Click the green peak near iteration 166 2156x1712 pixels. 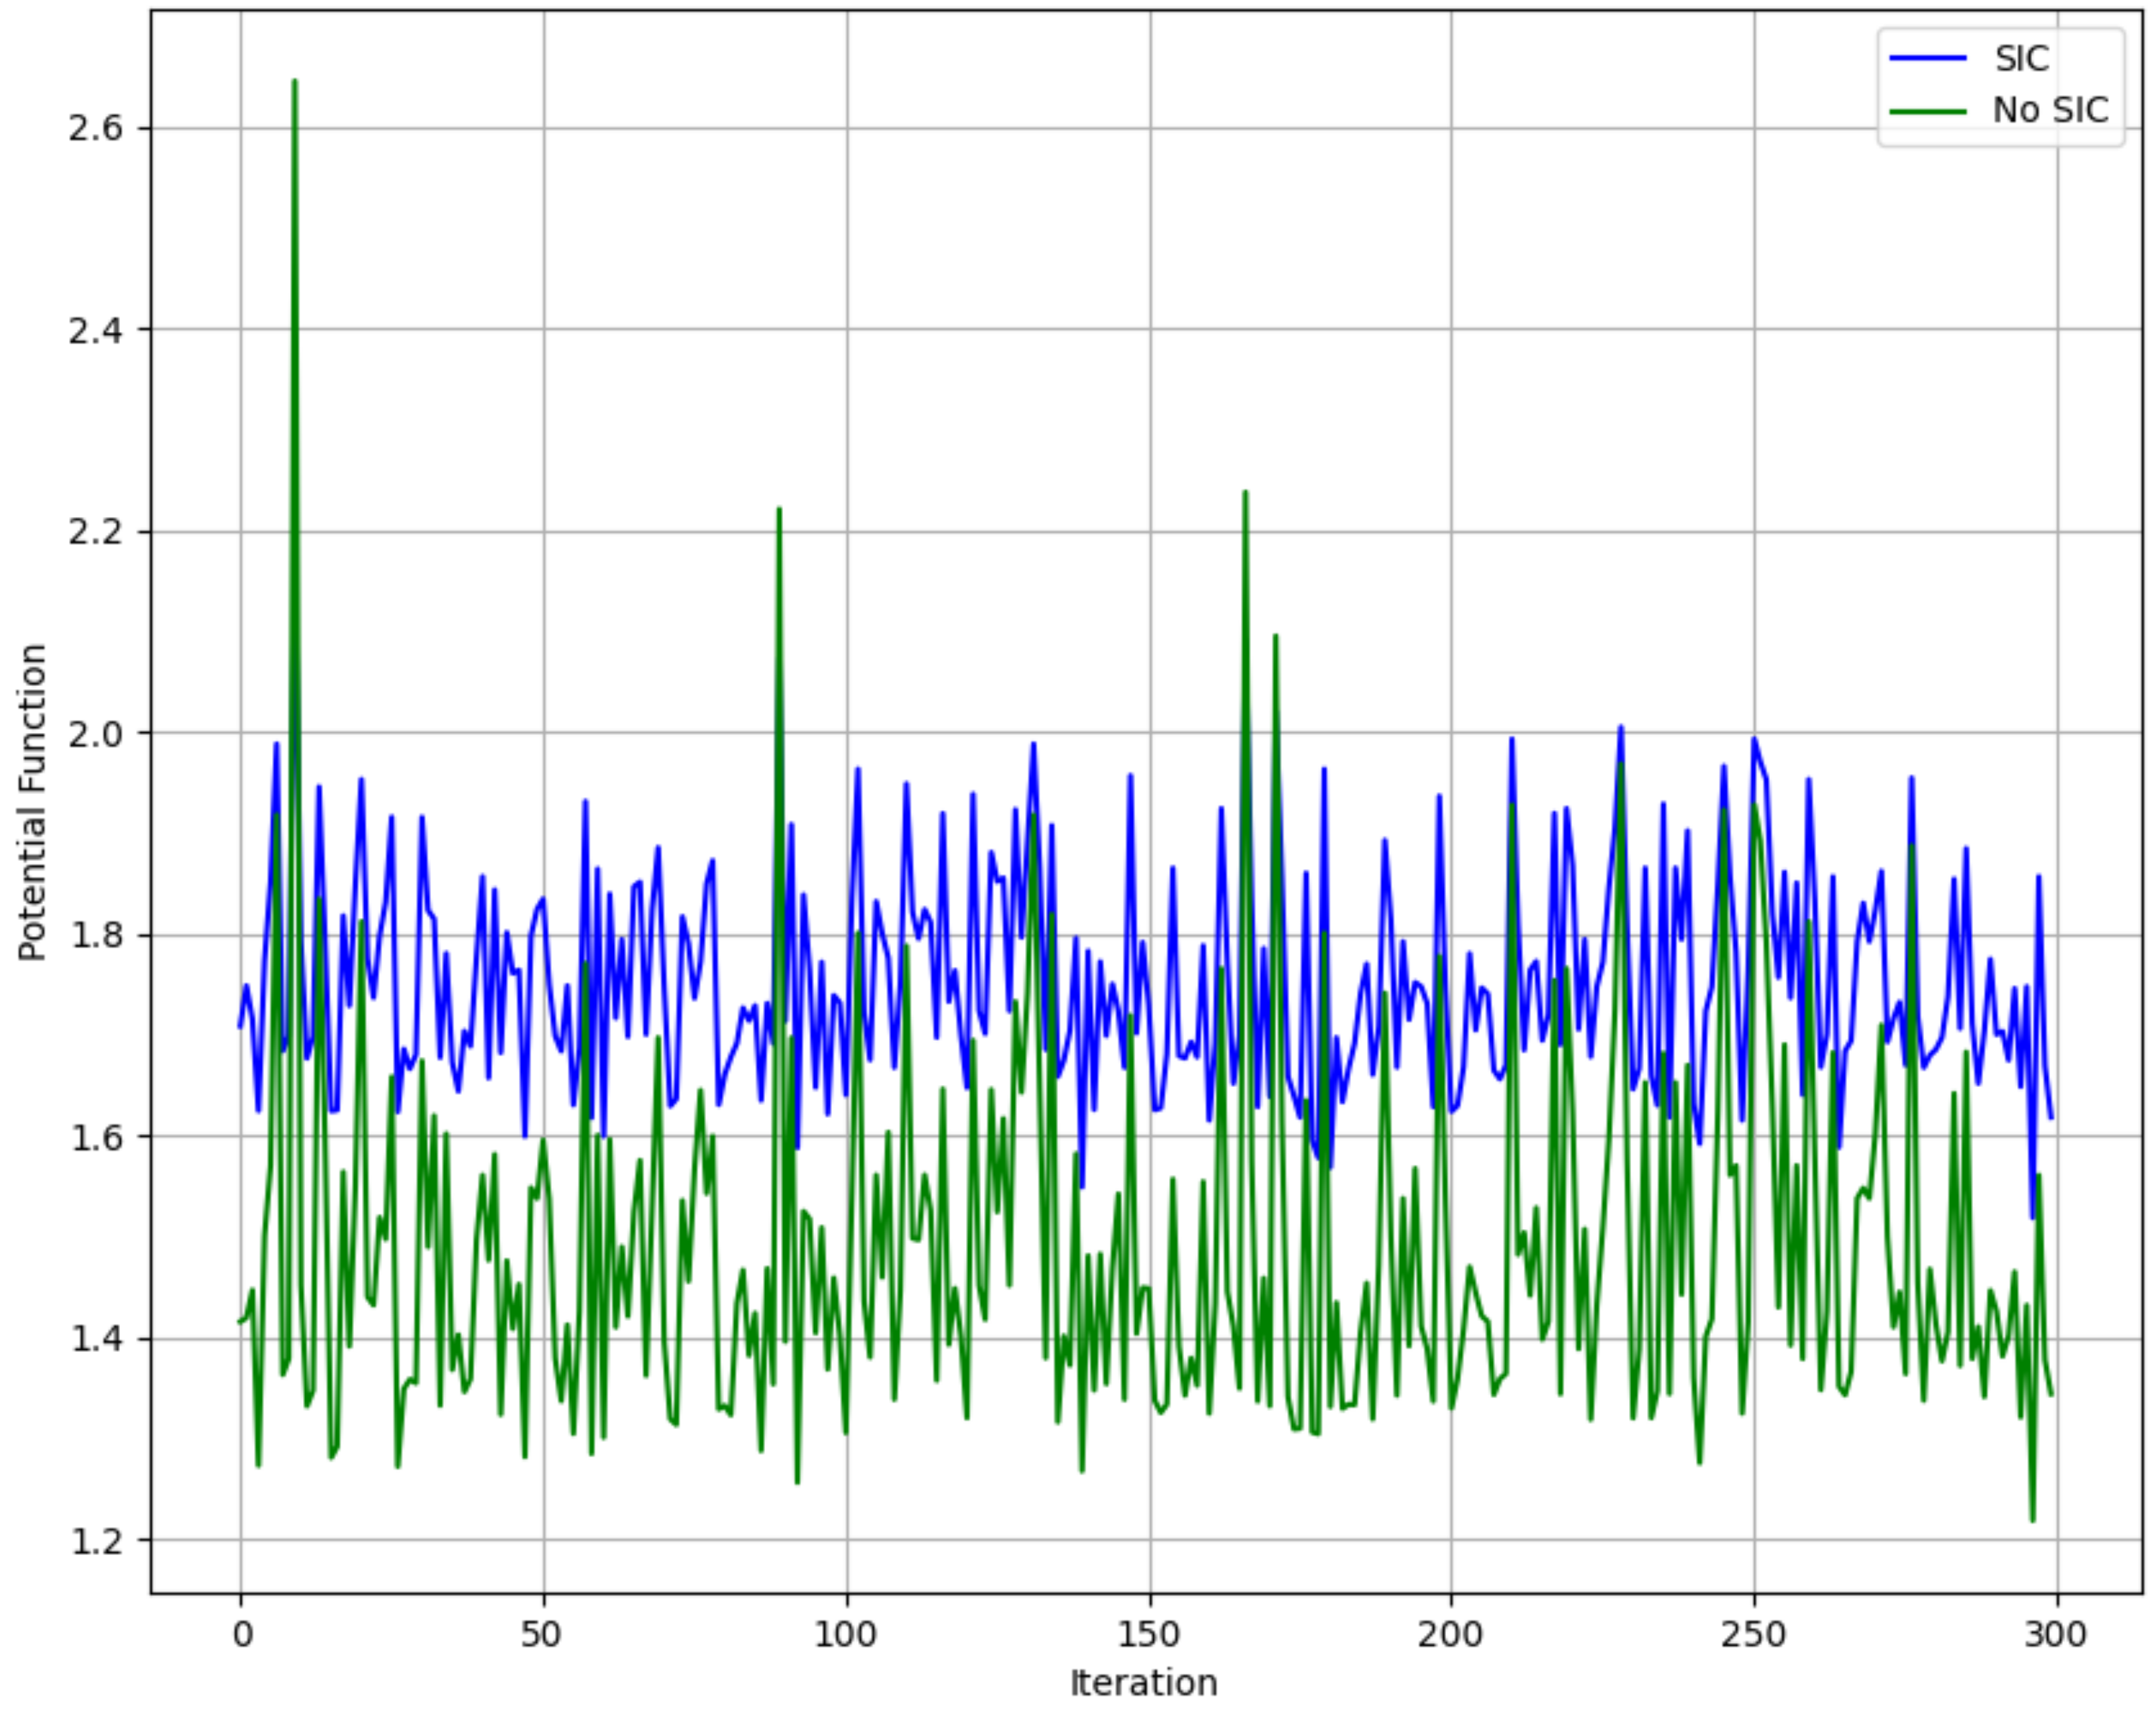(x=1245, y=493)
